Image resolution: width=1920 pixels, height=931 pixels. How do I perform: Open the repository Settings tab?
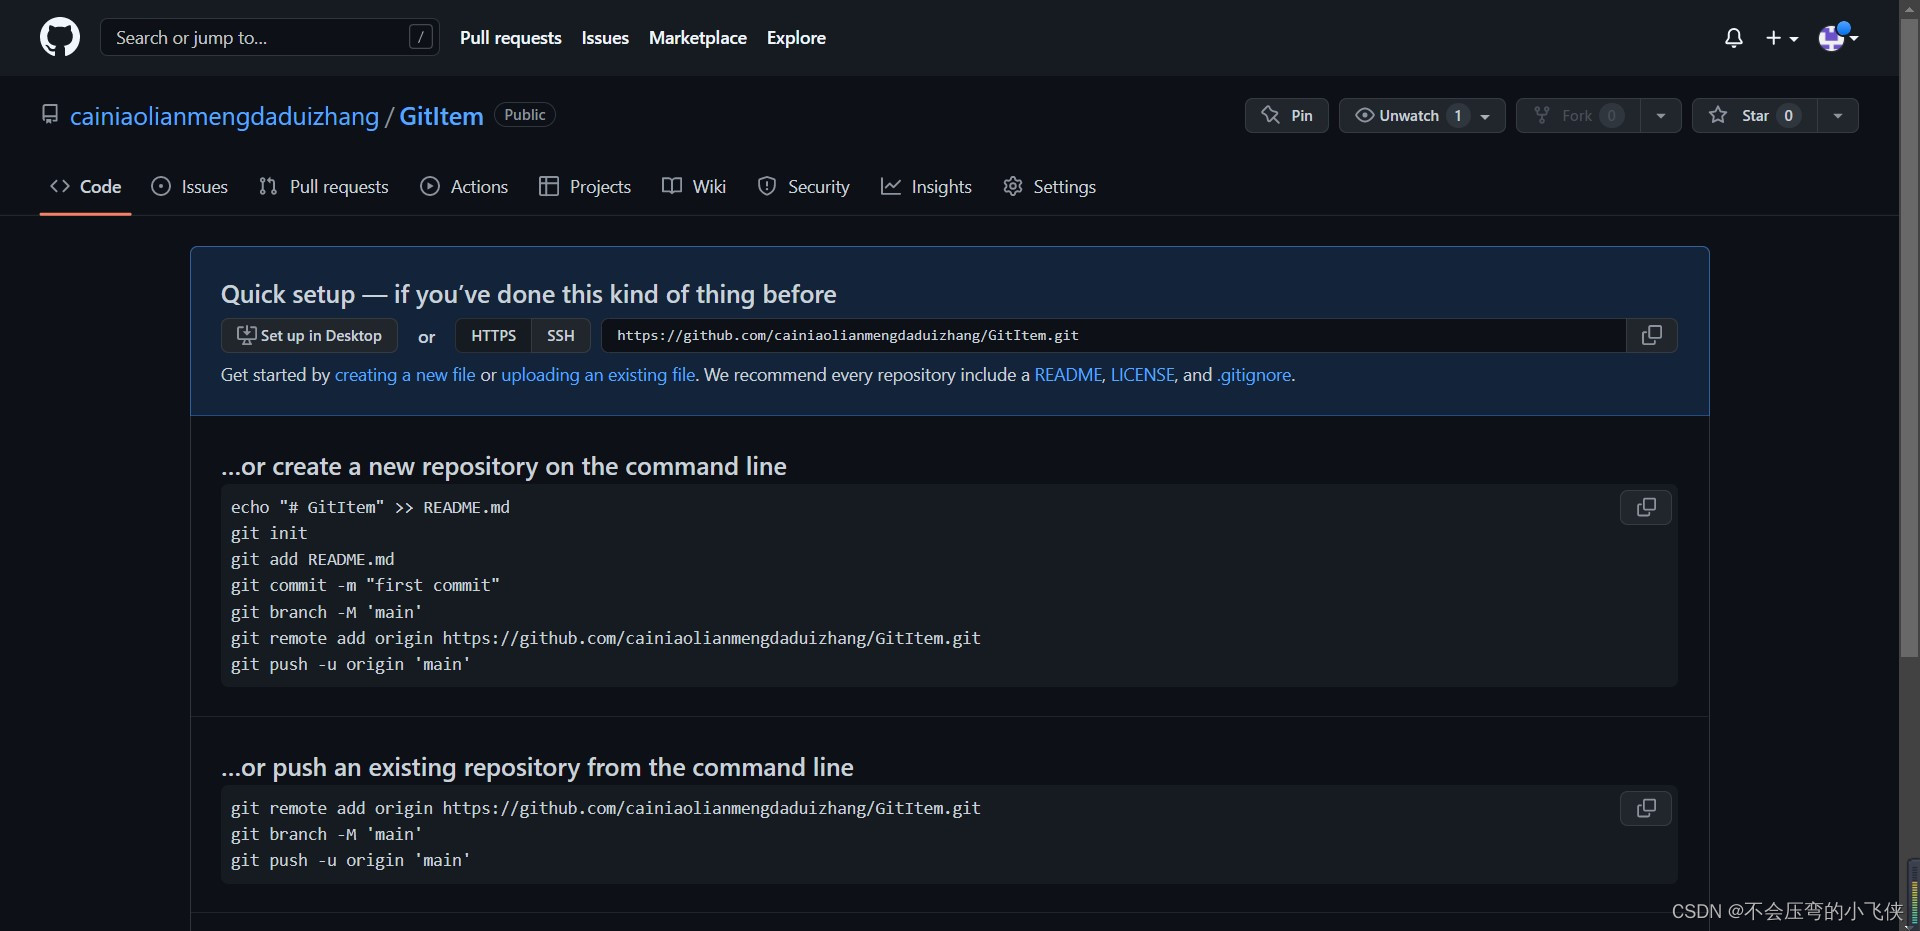[x=1049, y=187]
